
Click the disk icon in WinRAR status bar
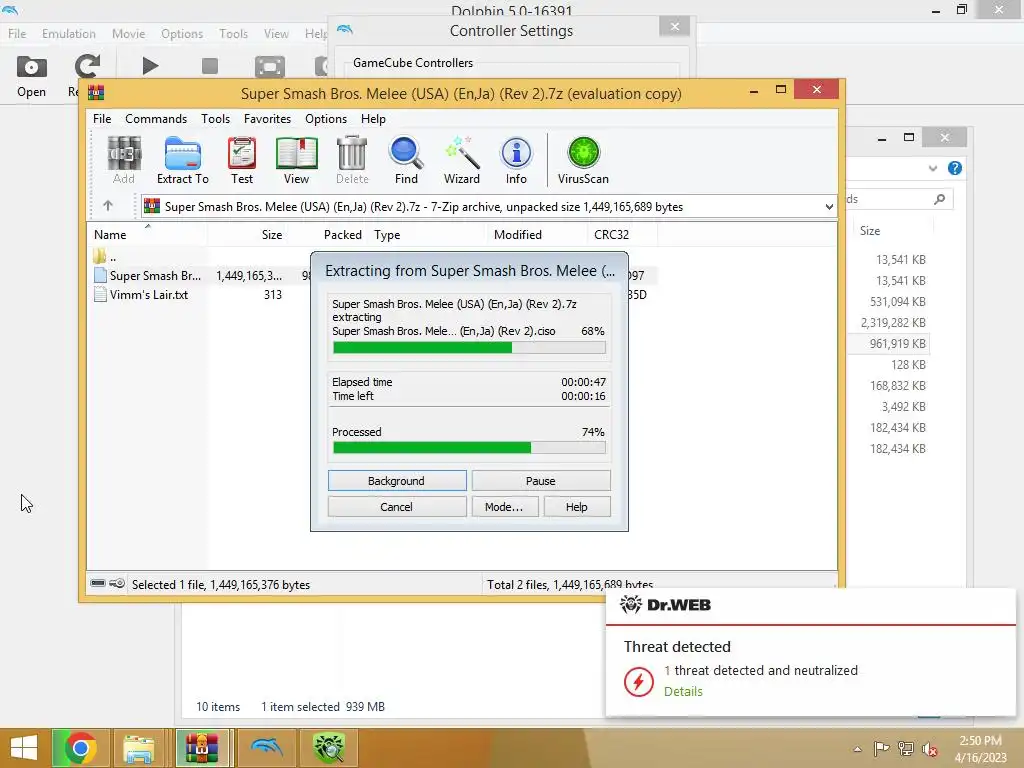point(98,583)
